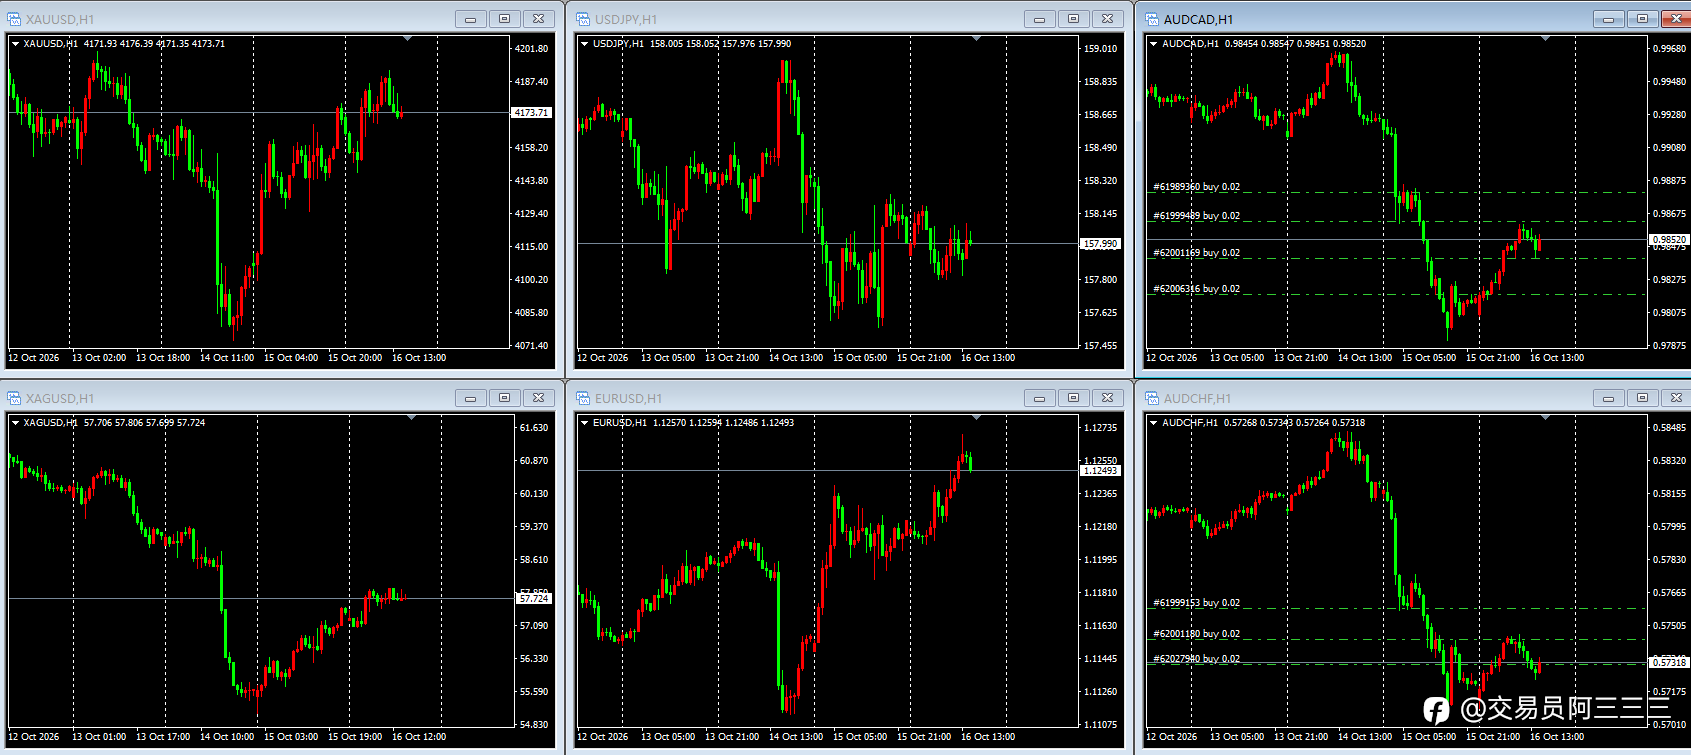Click the chart shift marker in AUDCAD chart
1691x755 pixels.
[1546, 38]
